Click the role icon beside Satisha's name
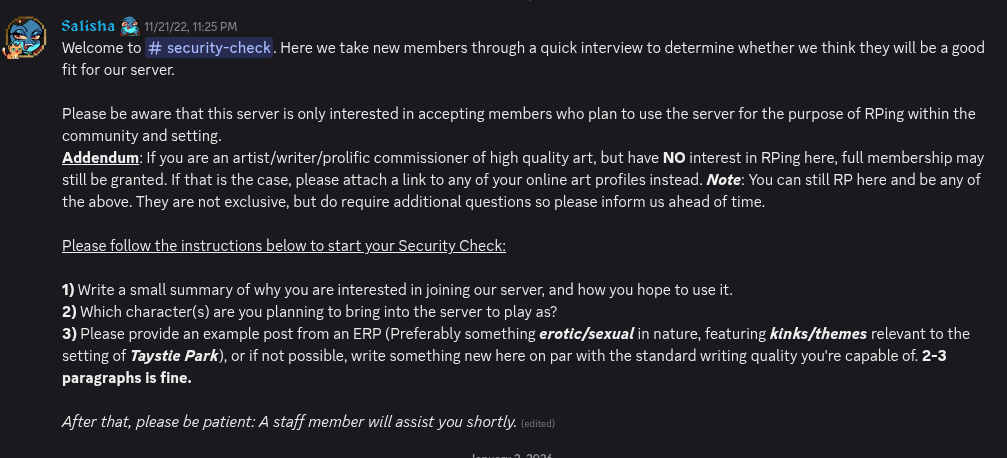Screen dimensions: 1007x458 point(128,26)
